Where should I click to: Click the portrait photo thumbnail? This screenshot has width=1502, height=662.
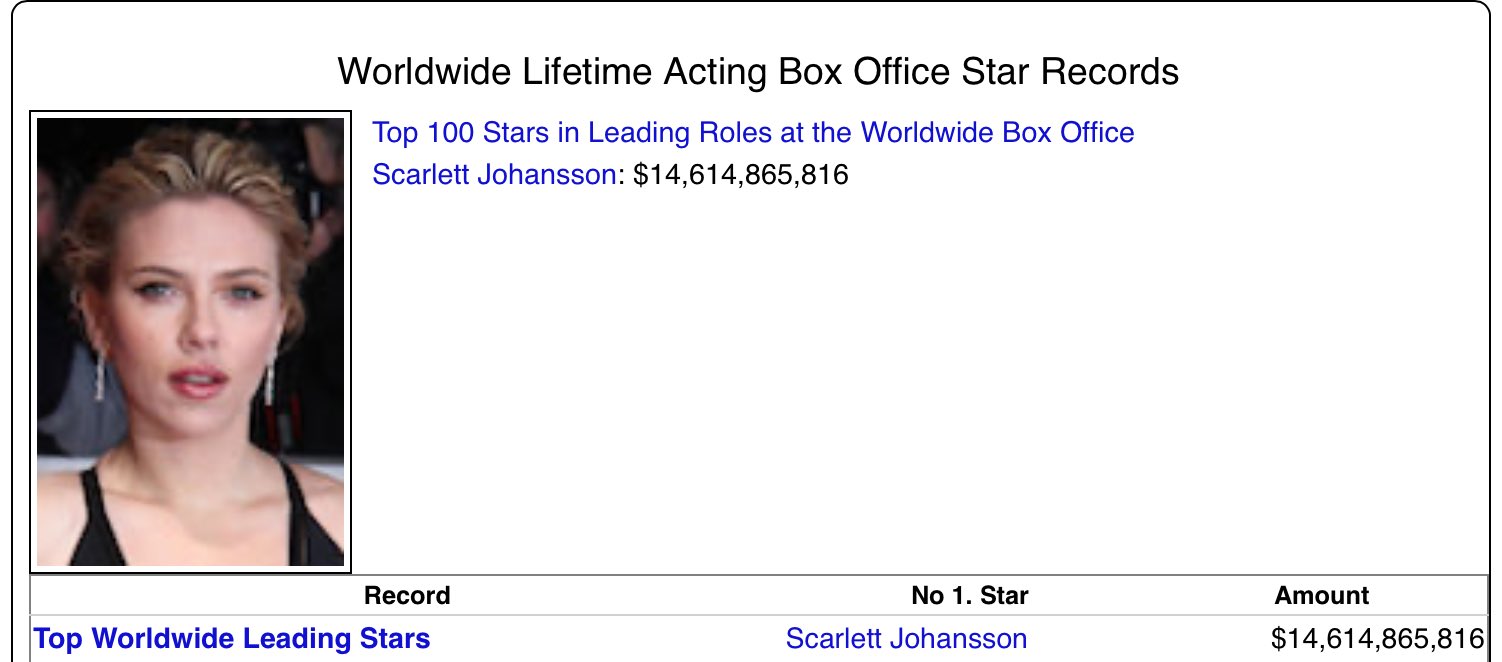coord(190,342)
